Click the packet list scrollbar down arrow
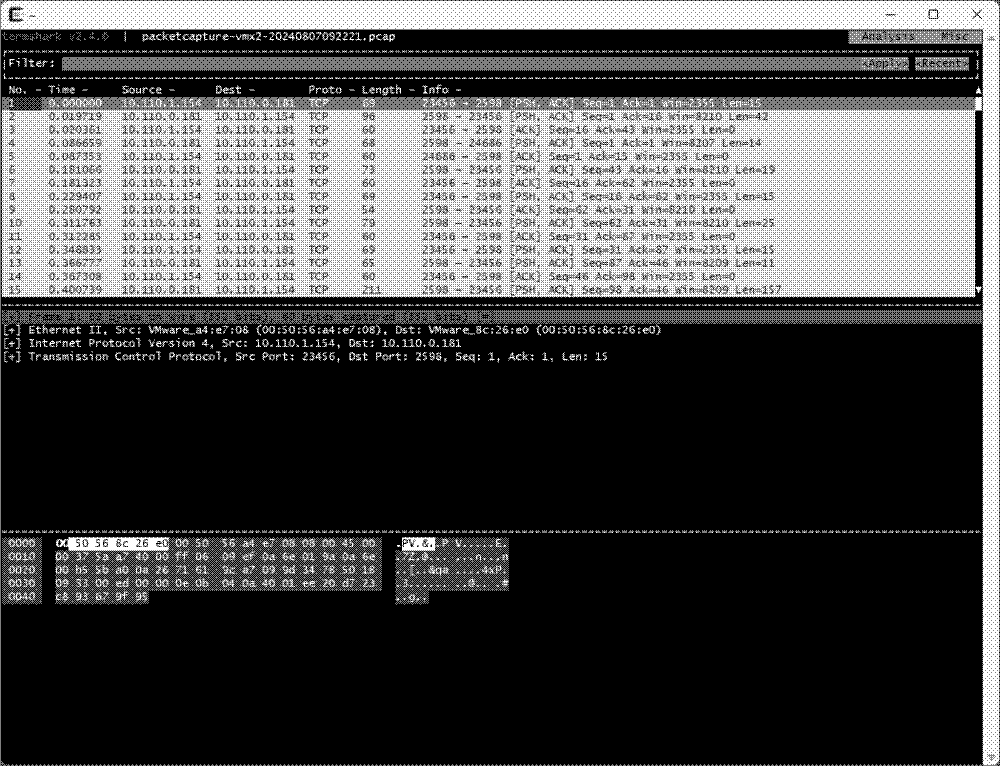The height and width of the screenshot is (766, 1000). coord(977,290)
